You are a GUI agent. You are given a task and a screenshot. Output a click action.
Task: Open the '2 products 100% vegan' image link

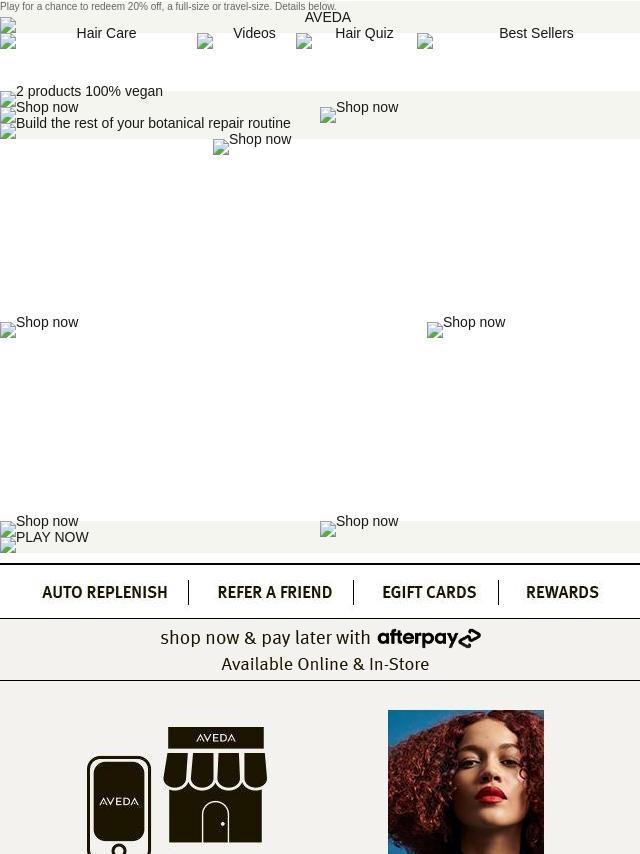(89, 92)
